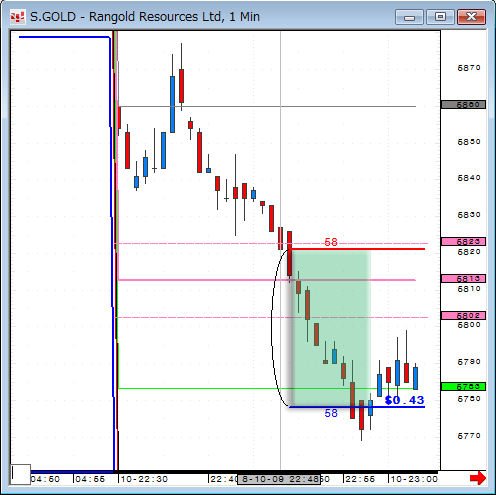
Task: Click the blue 58 order label
Action: point(331,413)
